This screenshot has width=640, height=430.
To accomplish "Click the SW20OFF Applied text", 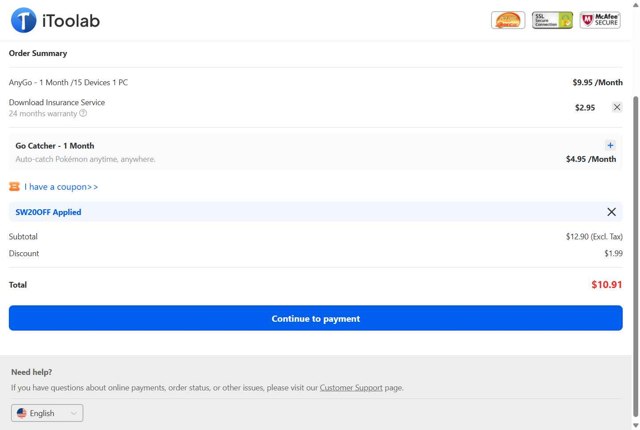I will pyautogui.click(x=48, y=212).
